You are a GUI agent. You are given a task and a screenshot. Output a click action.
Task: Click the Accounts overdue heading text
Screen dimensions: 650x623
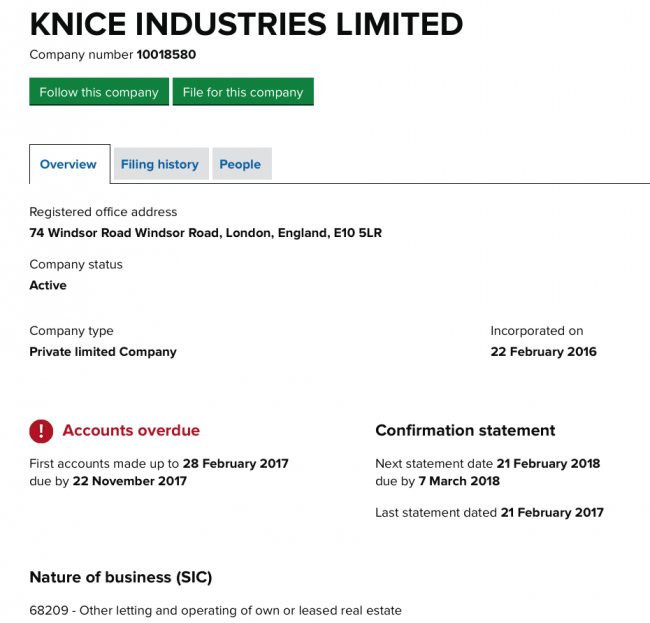(x=131, y=431)
